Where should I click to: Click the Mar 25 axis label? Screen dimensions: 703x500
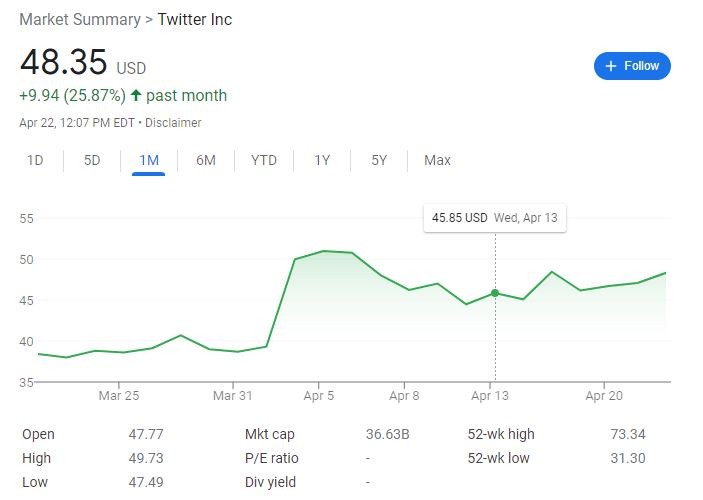tap(118, 396)
